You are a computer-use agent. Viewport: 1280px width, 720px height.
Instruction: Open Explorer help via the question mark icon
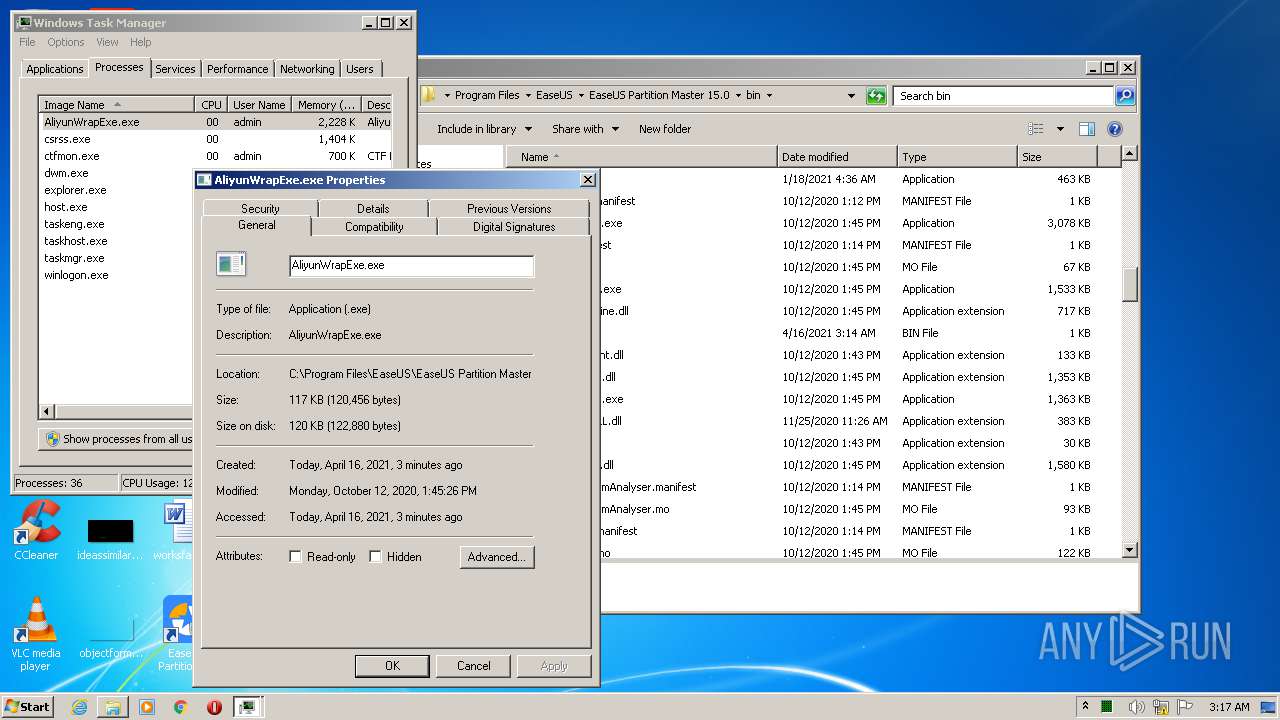1115,129
